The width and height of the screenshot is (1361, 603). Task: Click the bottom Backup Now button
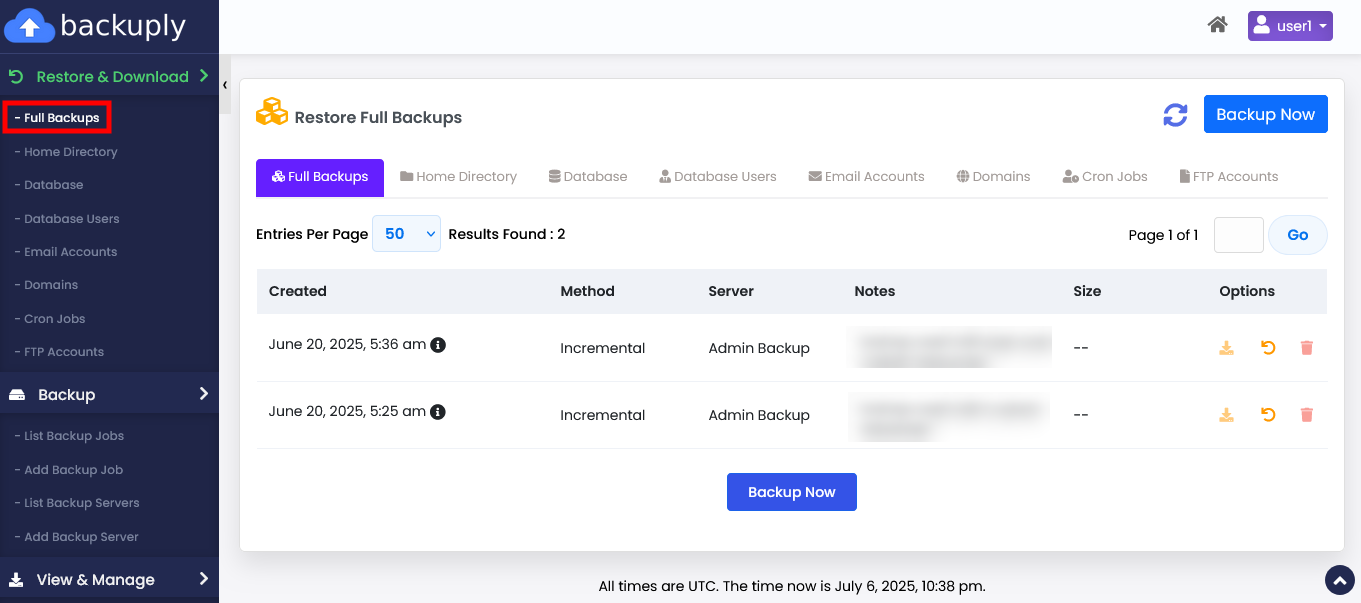[791, 492]
